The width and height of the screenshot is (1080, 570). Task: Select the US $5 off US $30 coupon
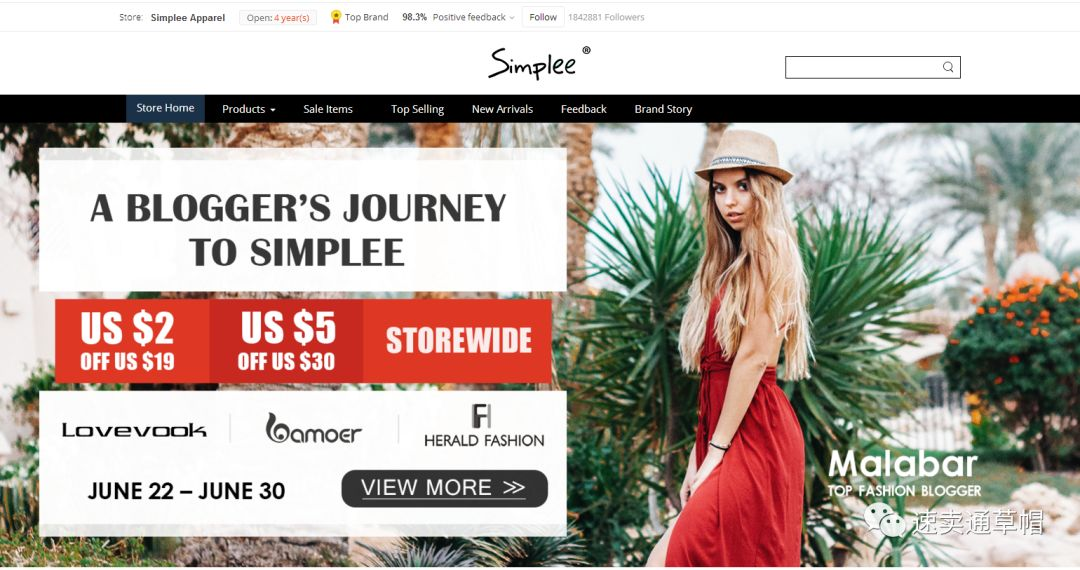pyautogui.click(x=287, y=341)
